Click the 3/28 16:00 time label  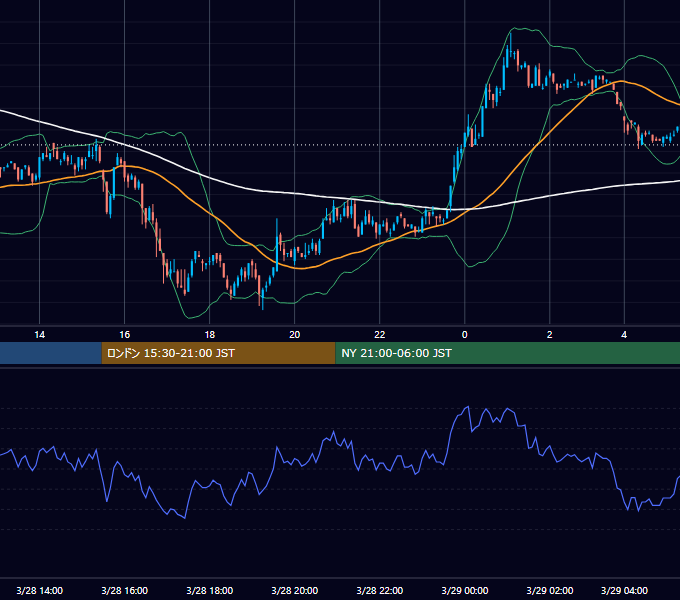pos(124,590)
